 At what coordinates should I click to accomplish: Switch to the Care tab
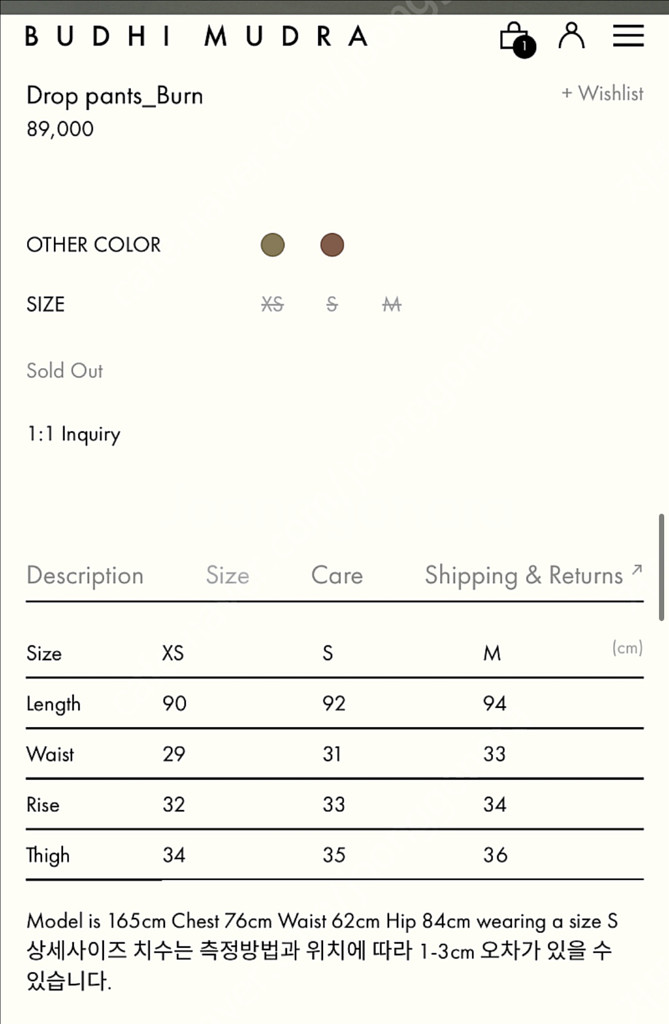pos(337,576)
